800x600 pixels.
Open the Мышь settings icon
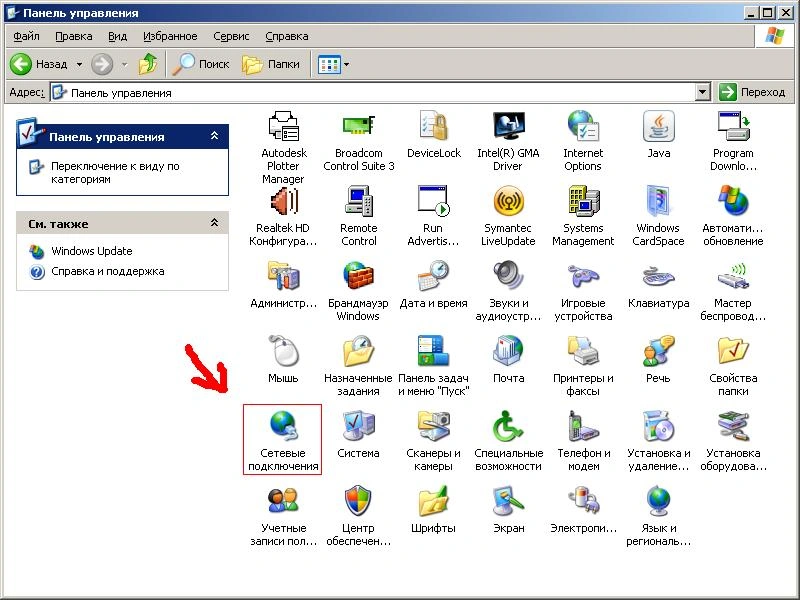pyautogui.click(x=283, y=351)
